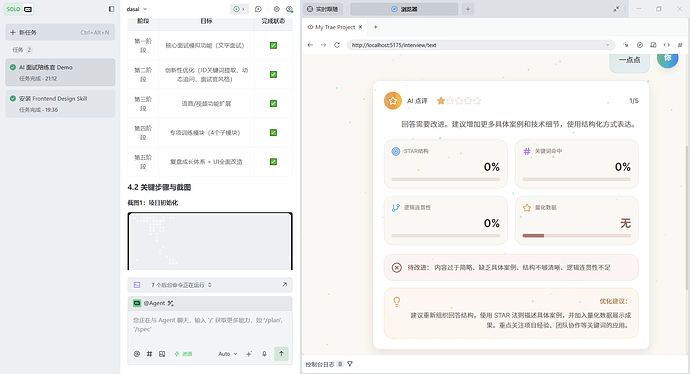Open the Auto model dropdown
This screenshot has height=374, width=690.
click(x=228, y=354)
